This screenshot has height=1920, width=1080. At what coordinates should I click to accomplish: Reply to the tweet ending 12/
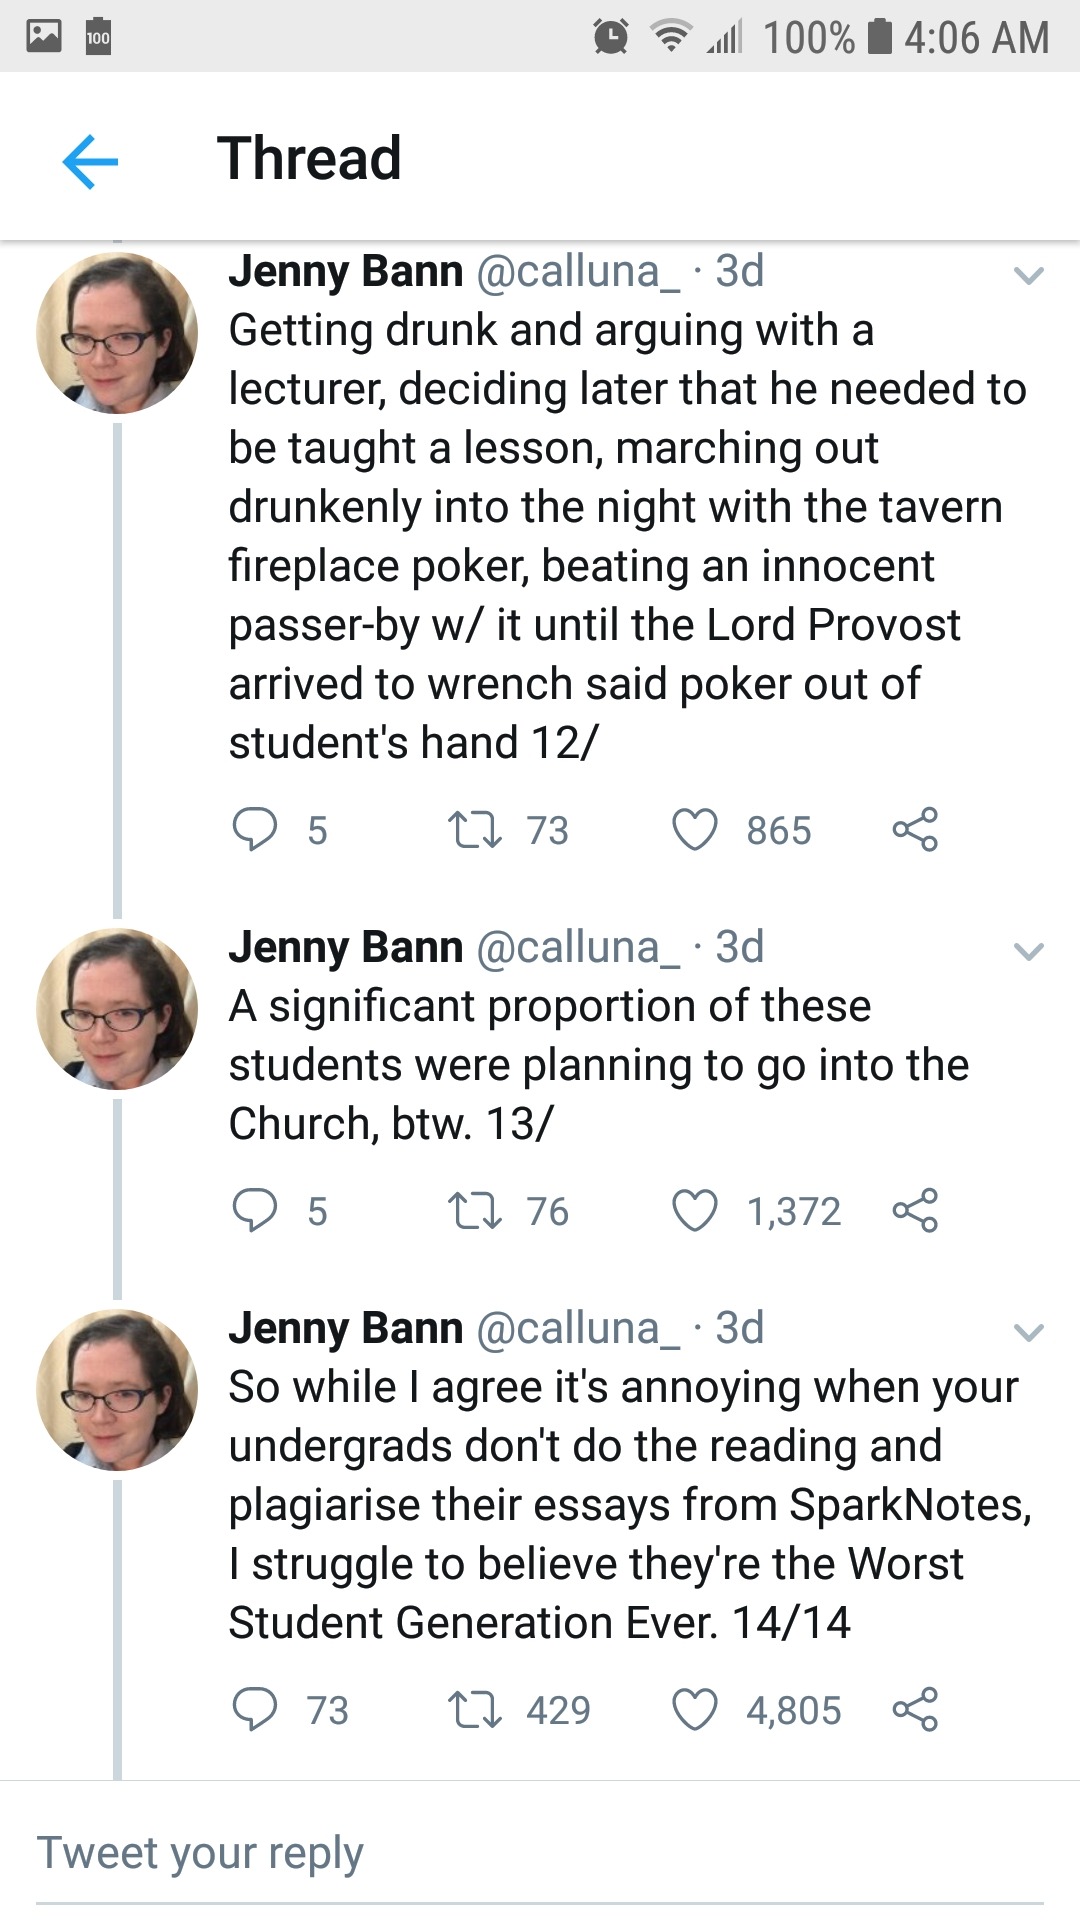255,830
